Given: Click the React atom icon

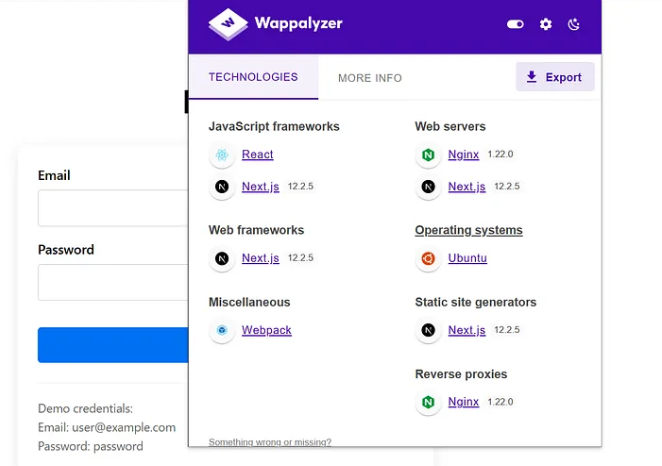Looking at the screenshot, I should 222,155.
